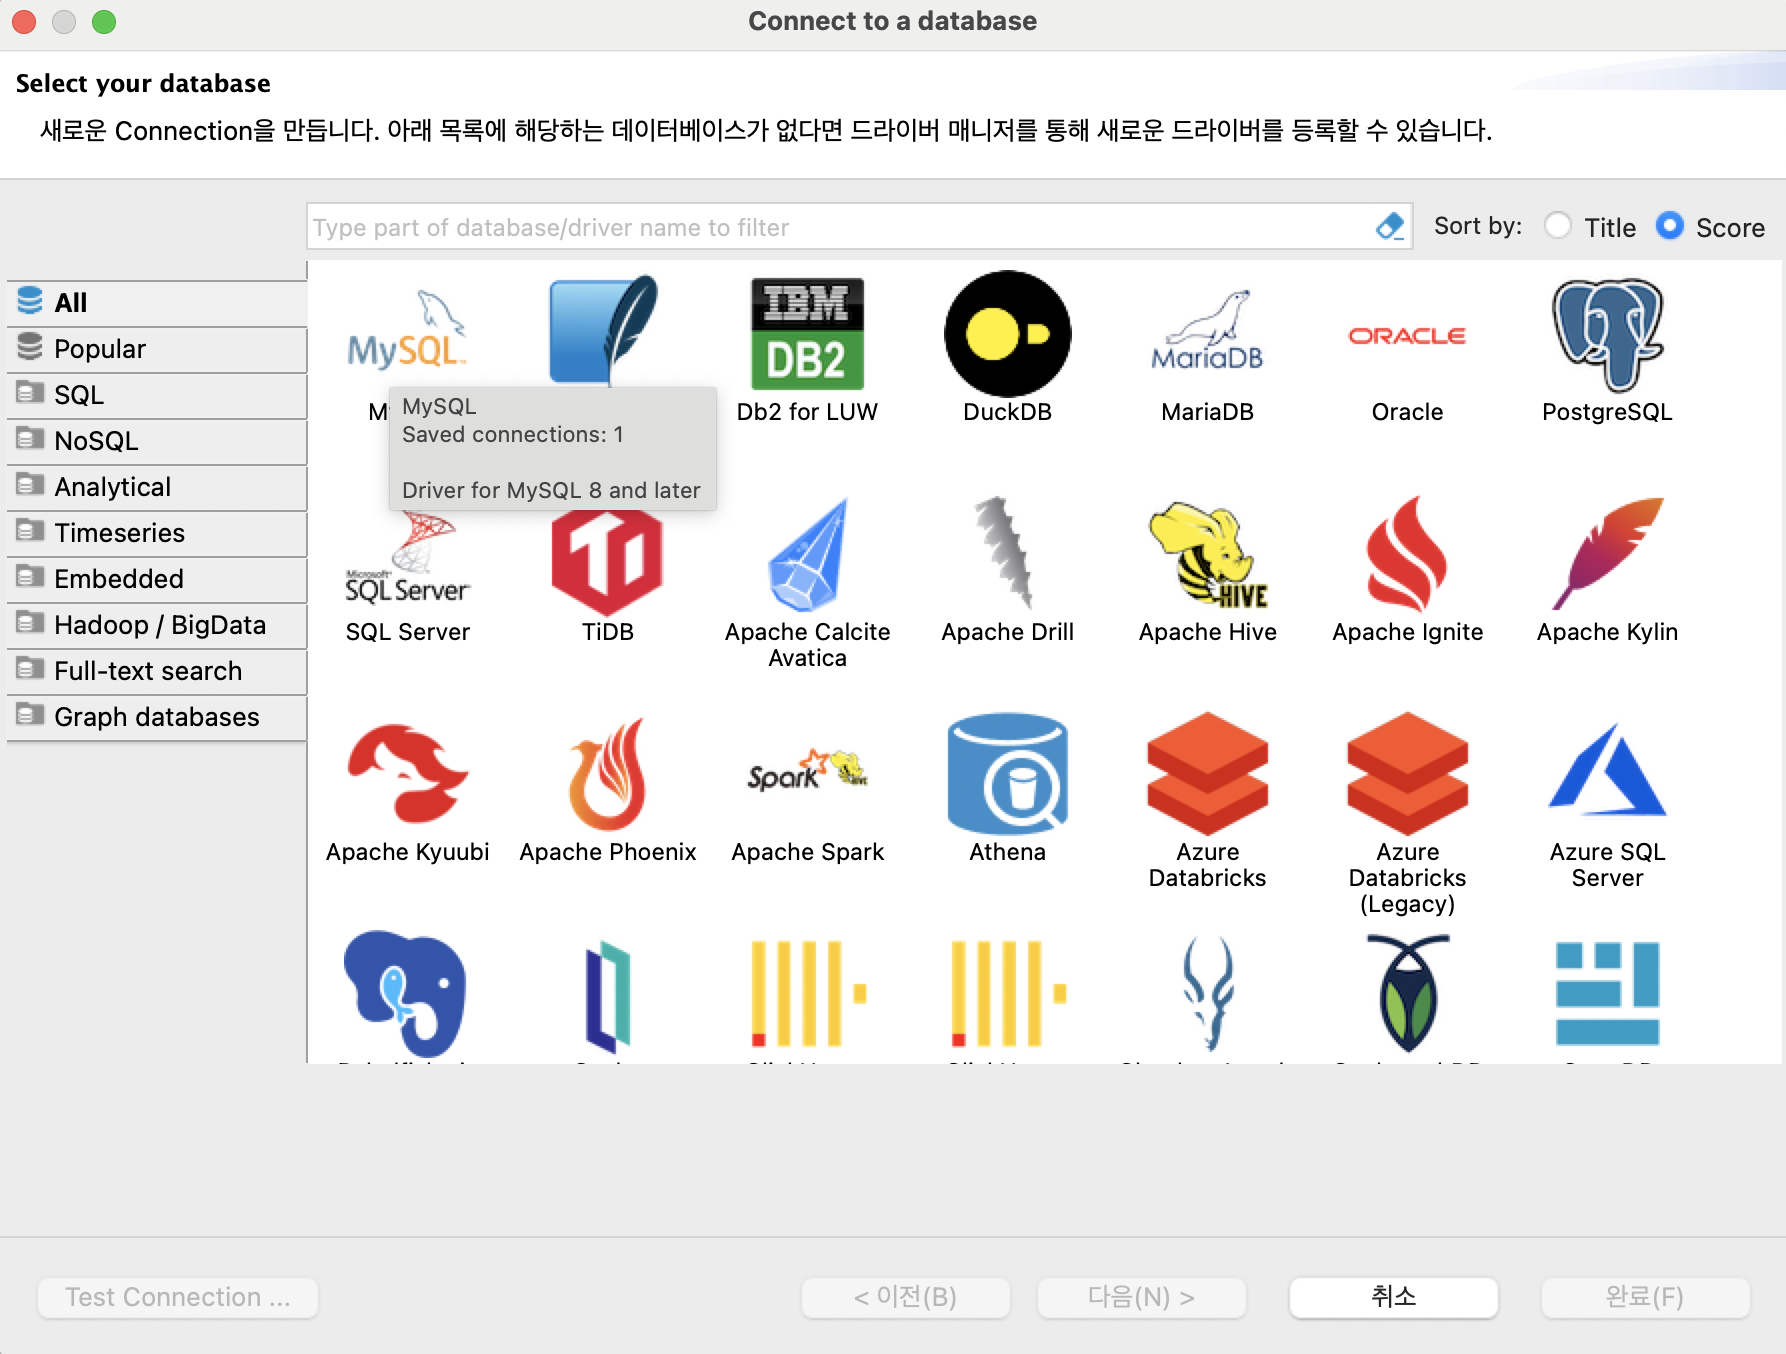Clear filter with the eraser icon
Viewport: 1786px width, 1354px height.
click(x=1390, y=227)
